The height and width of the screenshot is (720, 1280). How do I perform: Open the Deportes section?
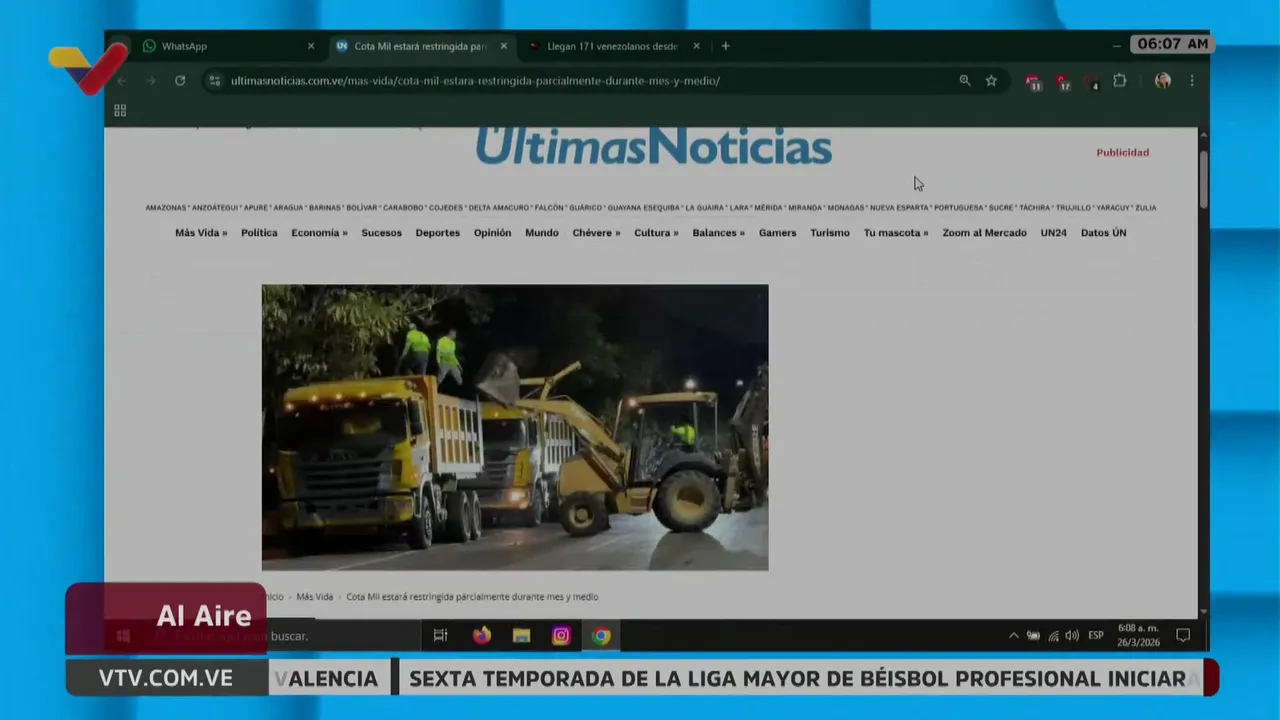(x=438, y=233)
